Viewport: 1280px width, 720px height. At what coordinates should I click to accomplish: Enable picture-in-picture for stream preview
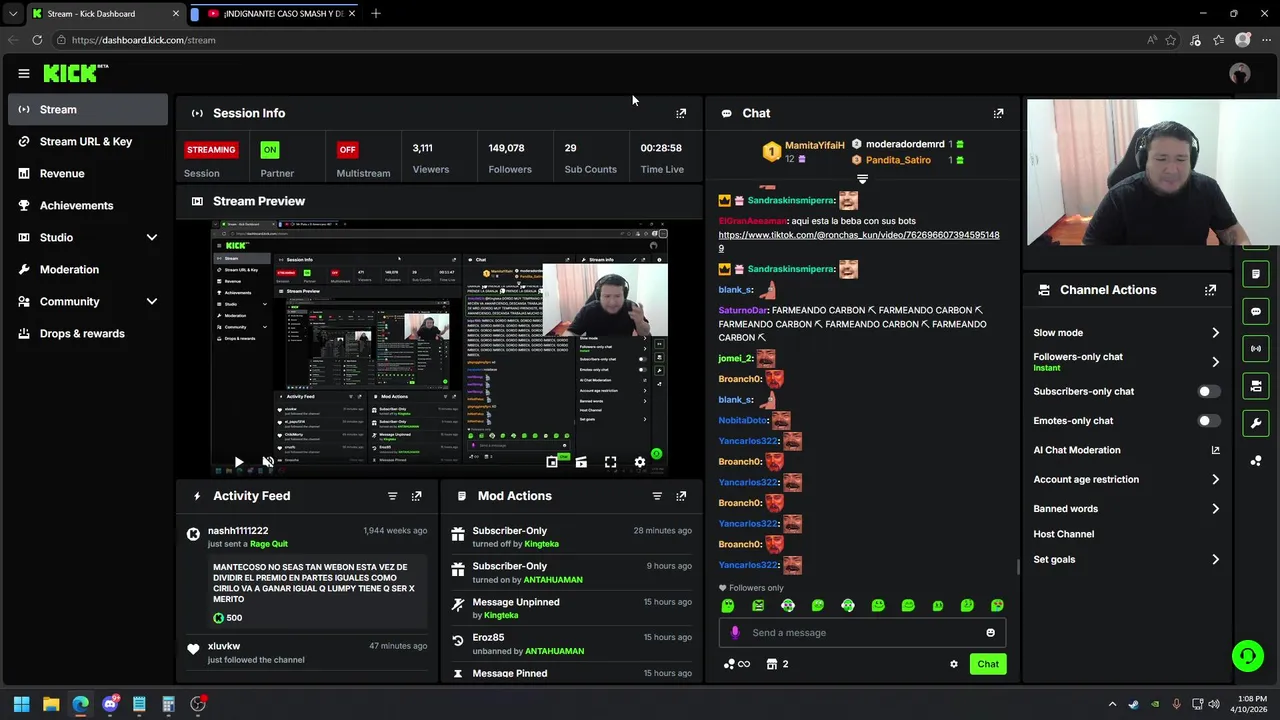[x=551, y=462]
